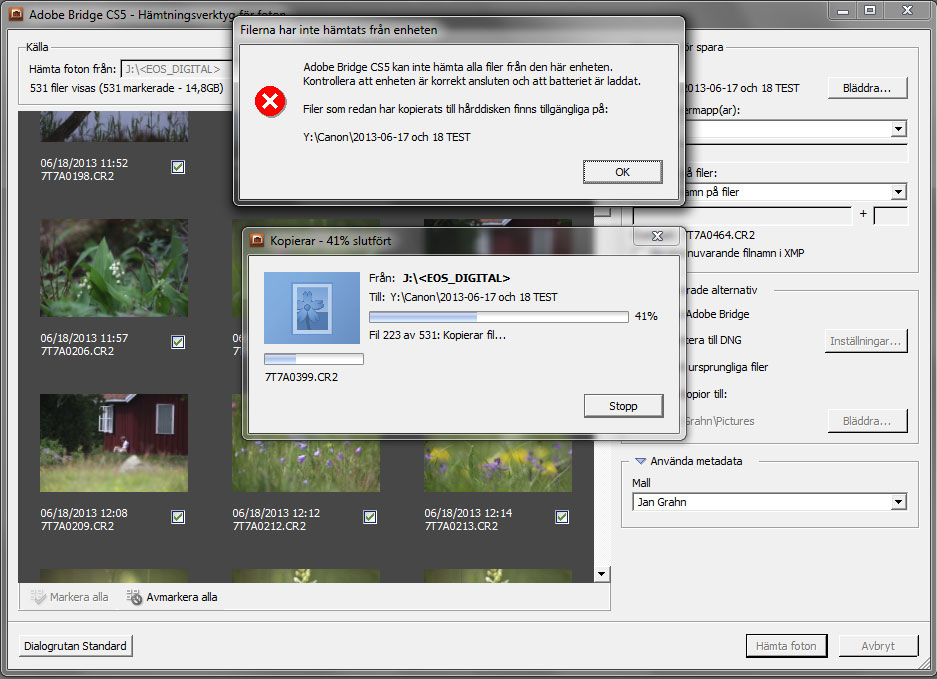This screenshot has width=937, height=679.
Task: Click the top Bläddra button for save location
Action: 867,88
